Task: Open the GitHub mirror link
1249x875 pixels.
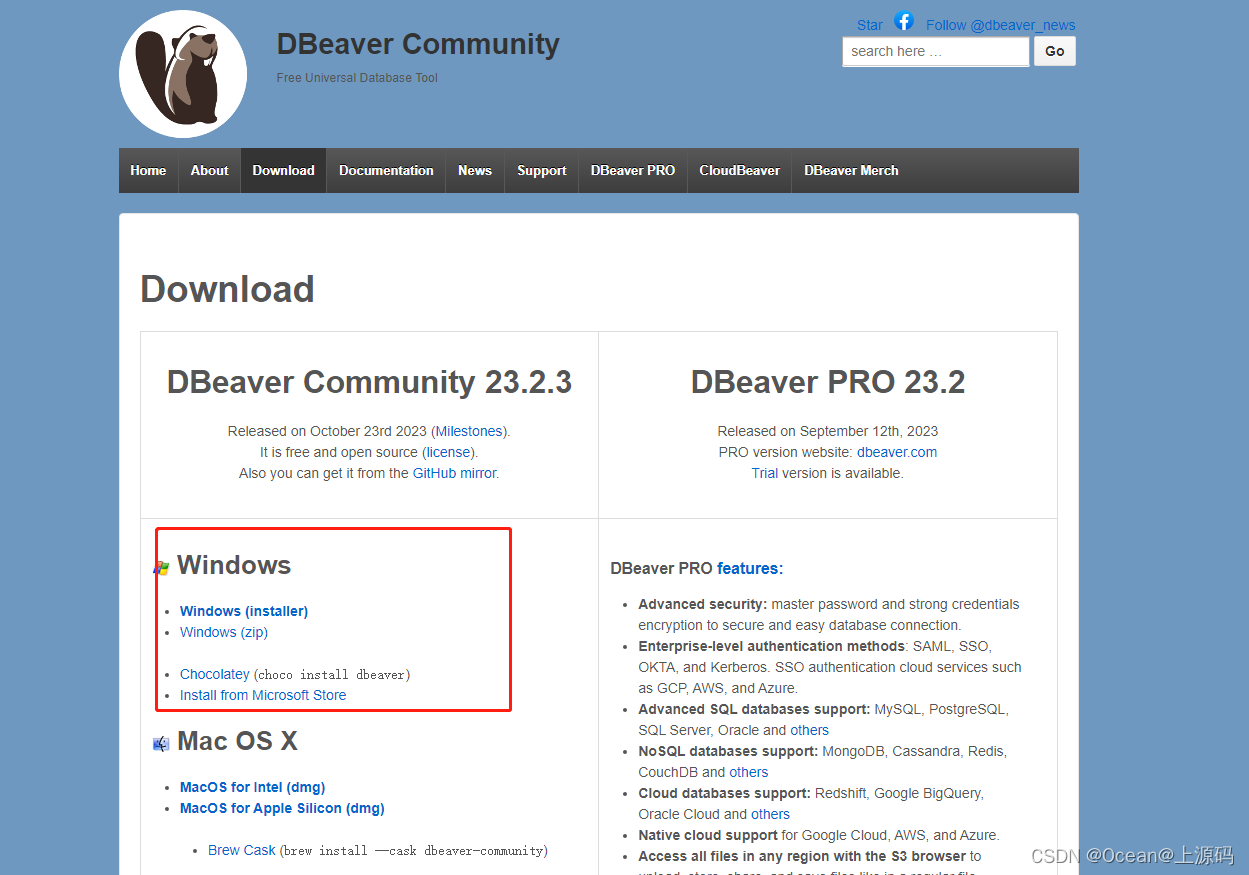Action: pyautogui.click(x=454, y=473)
